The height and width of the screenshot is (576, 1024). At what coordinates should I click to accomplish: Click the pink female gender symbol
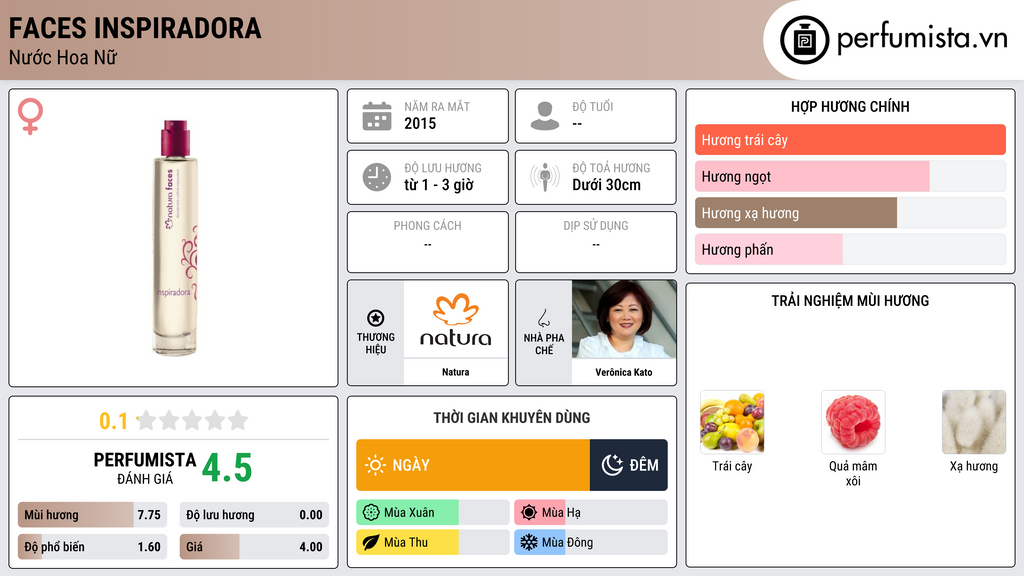[x=30, y=116]
